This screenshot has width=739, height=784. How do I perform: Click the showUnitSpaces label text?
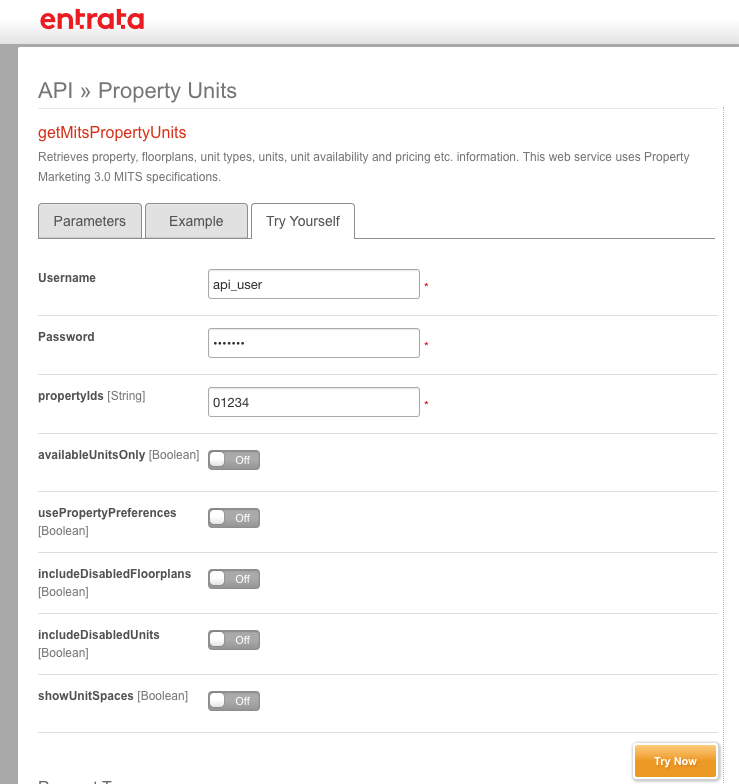point(86,696)
